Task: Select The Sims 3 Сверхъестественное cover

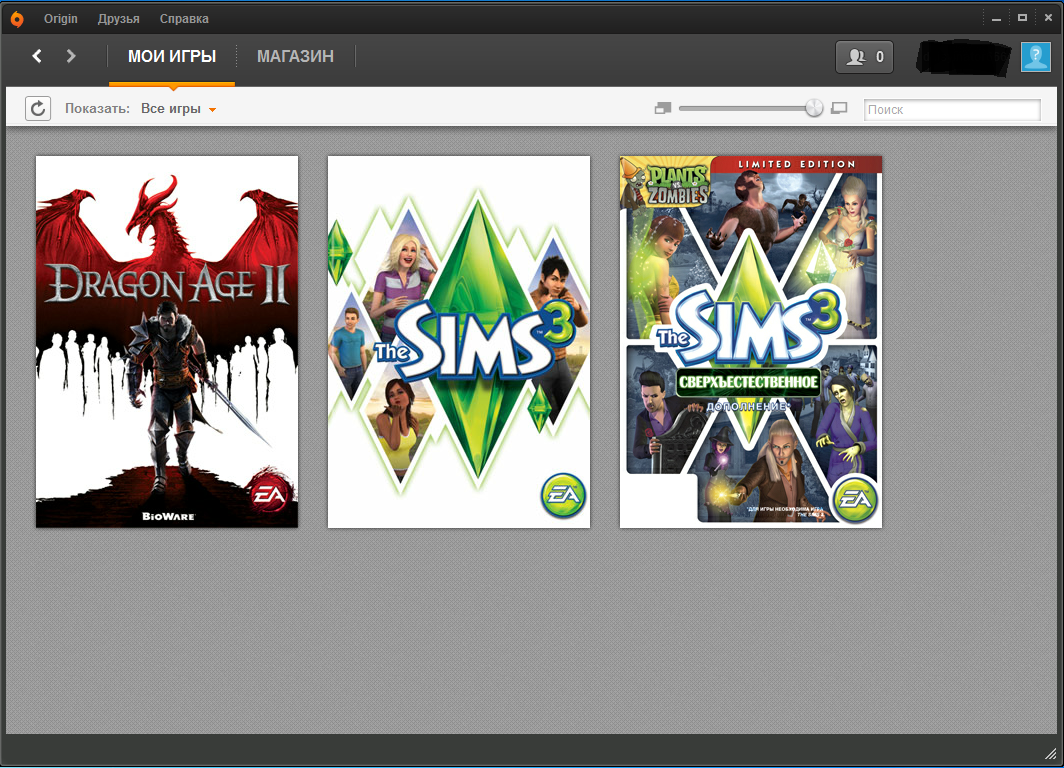Action: click(750, 342)
